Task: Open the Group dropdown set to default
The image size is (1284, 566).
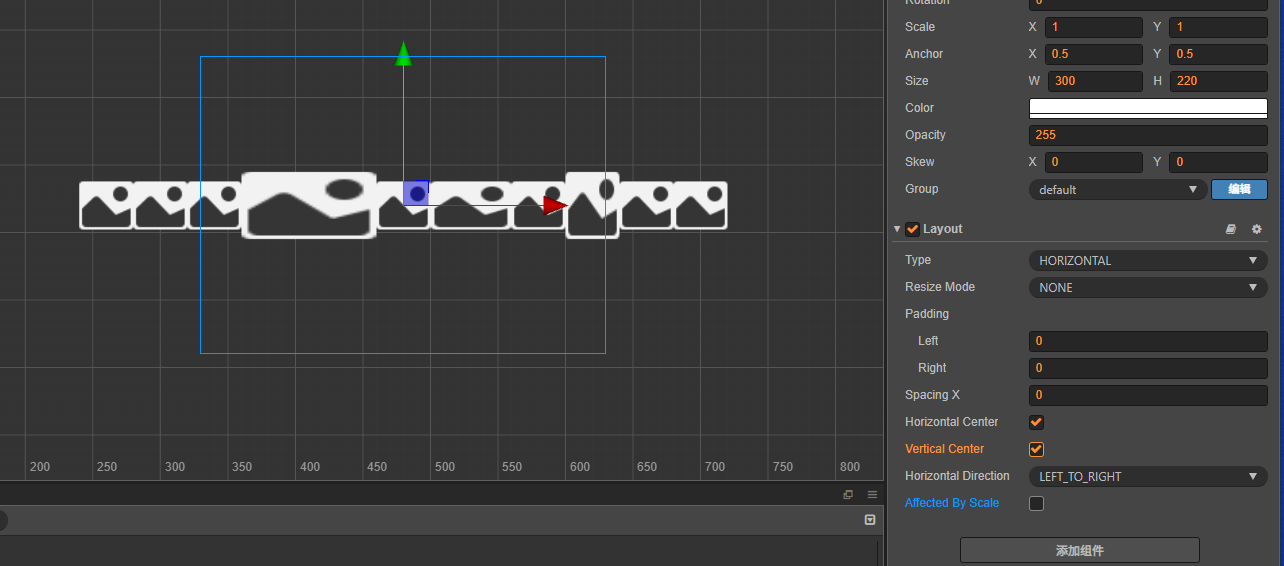Action: tap(1117, 189)
